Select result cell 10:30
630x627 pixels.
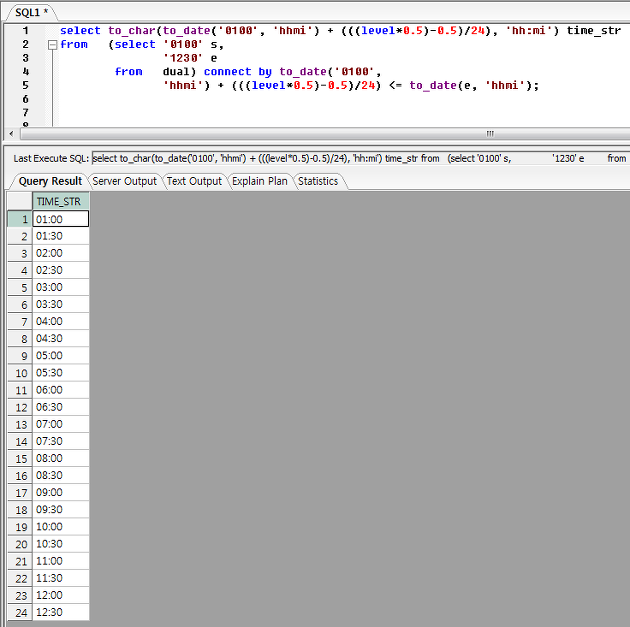tap(61, 544)
